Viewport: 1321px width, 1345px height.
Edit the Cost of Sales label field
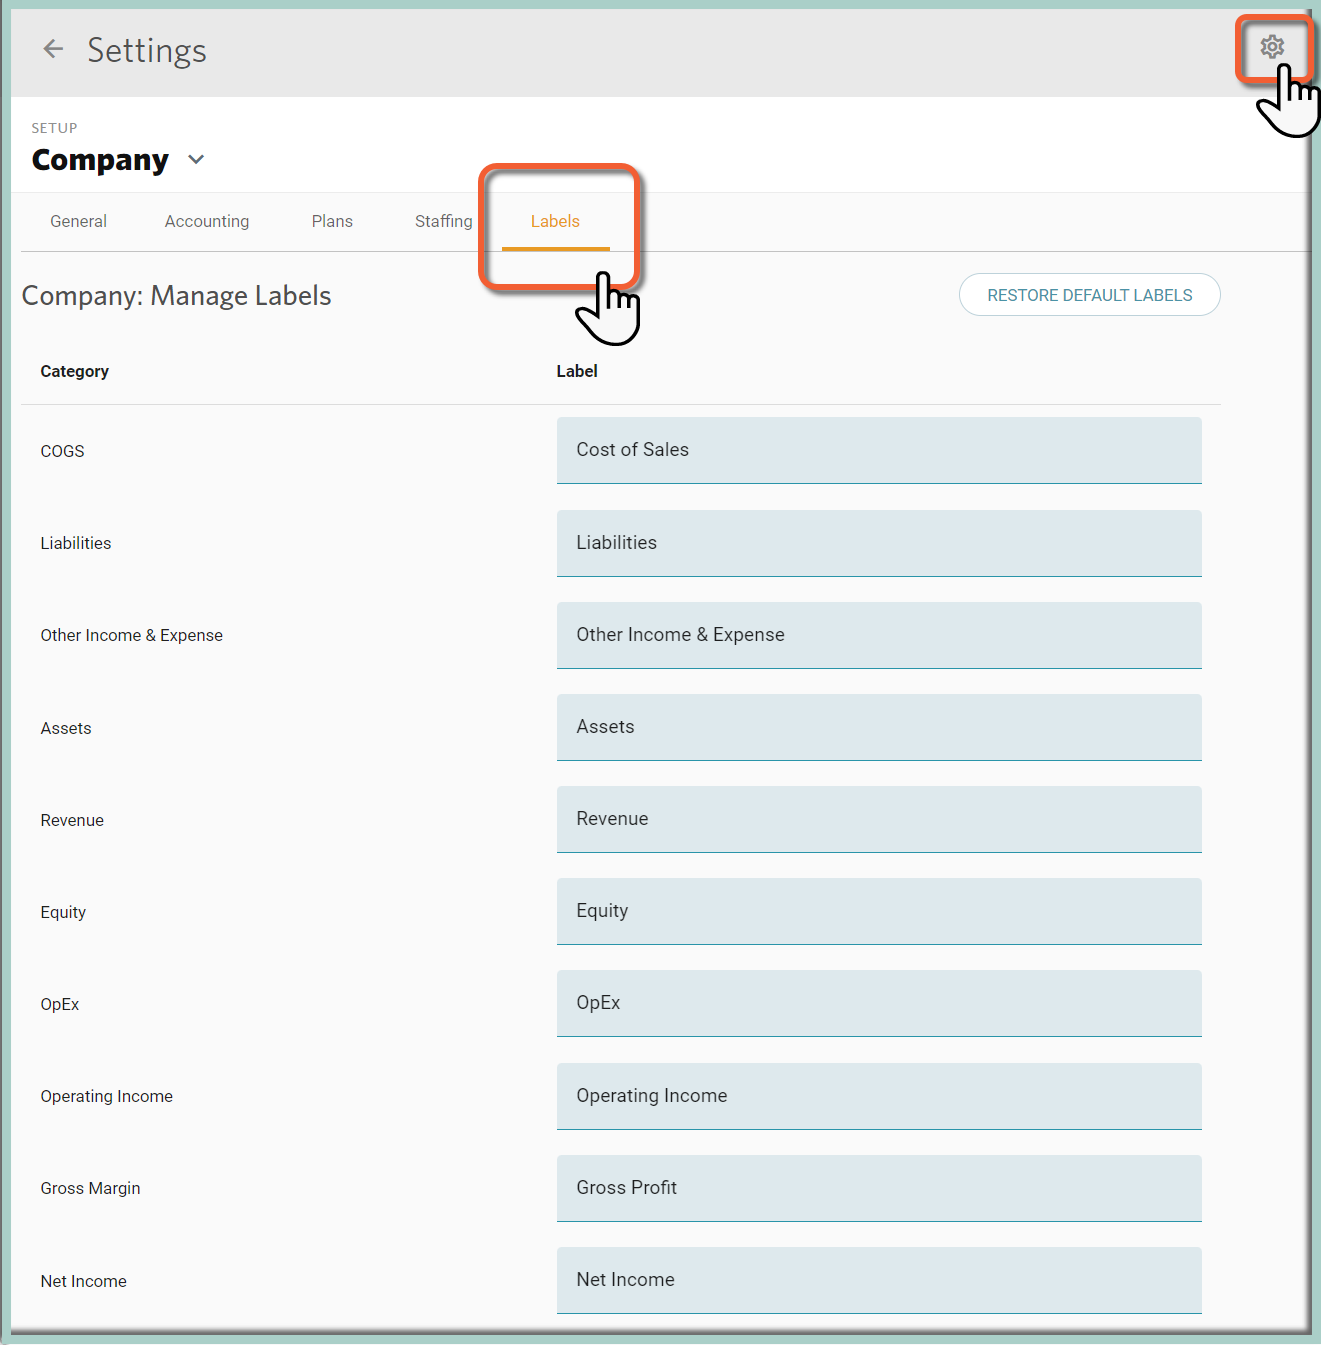879,450
